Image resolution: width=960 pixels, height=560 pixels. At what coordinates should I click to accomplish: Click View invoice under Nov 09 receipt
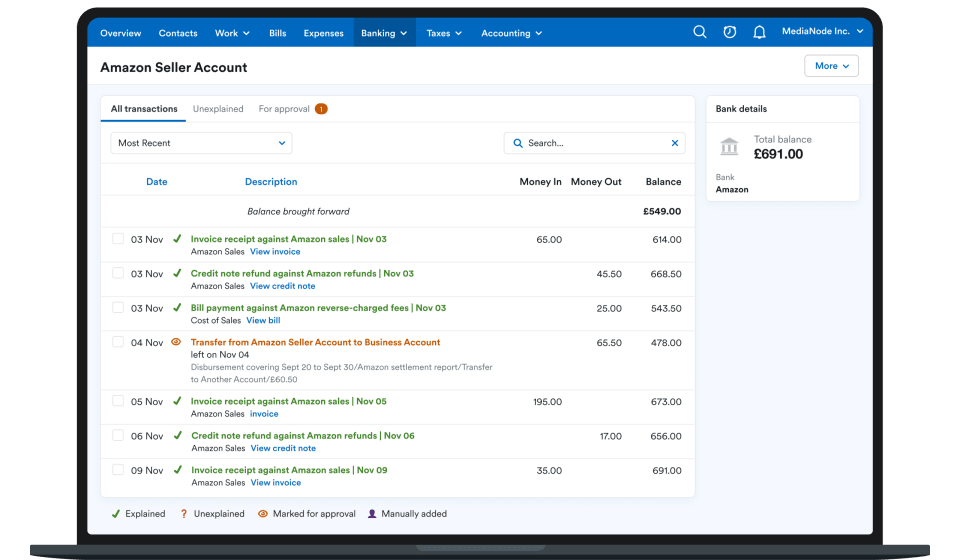tap(276, 482)
